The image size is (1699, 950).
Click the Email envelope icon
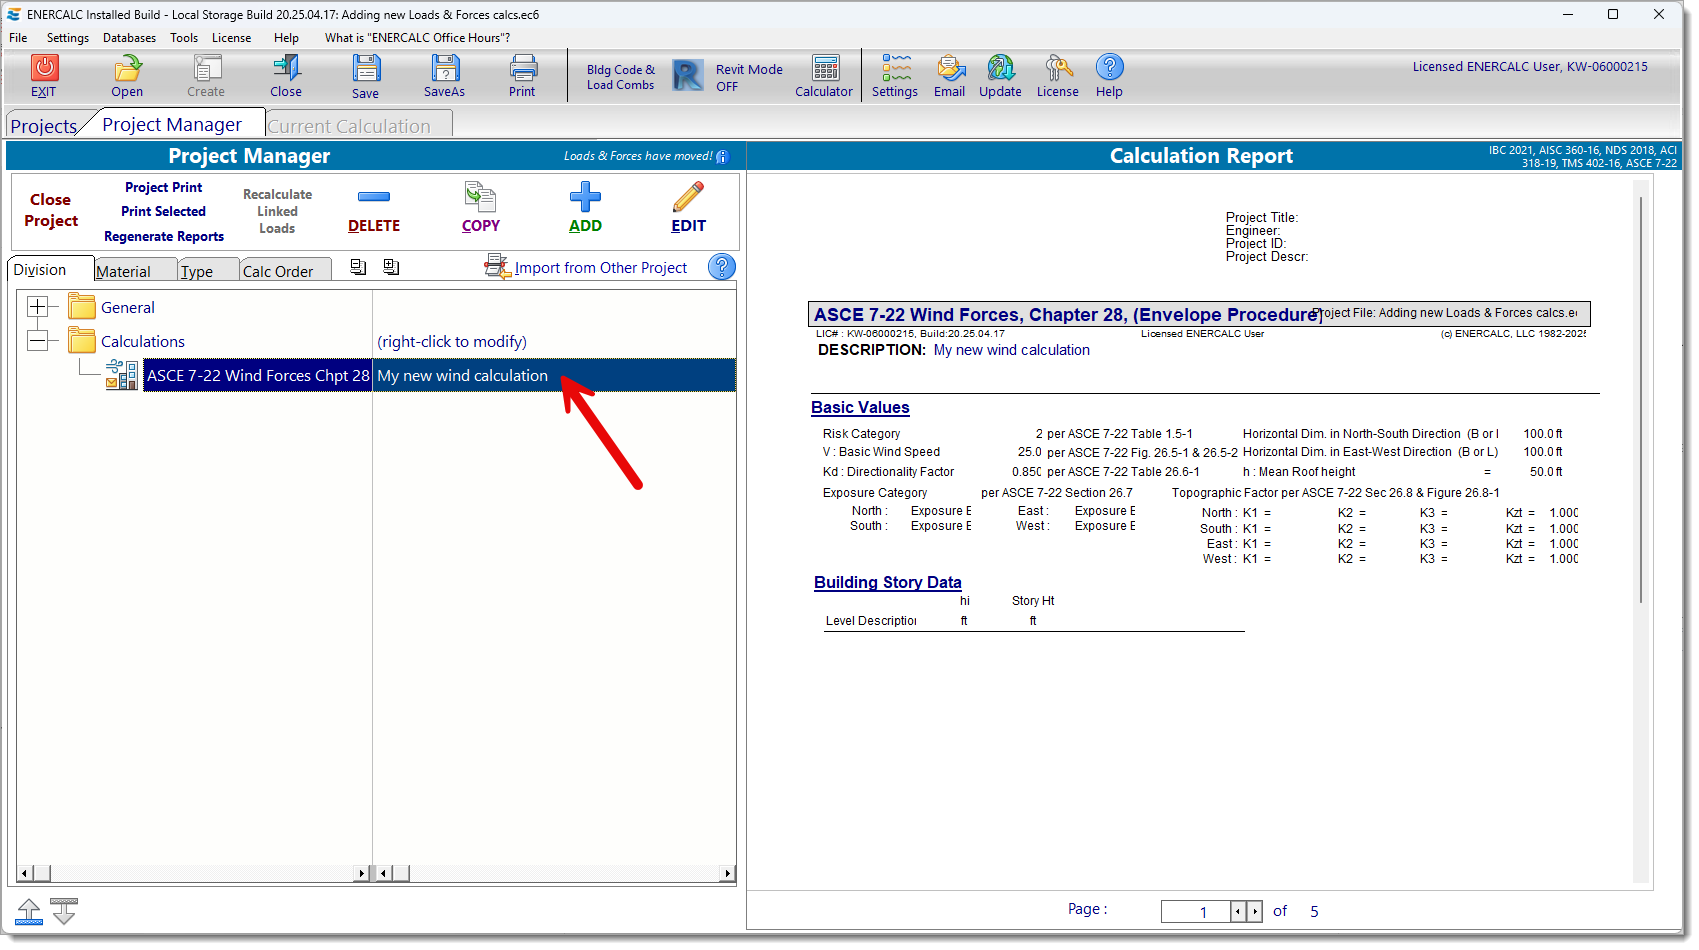pos(951,68)
